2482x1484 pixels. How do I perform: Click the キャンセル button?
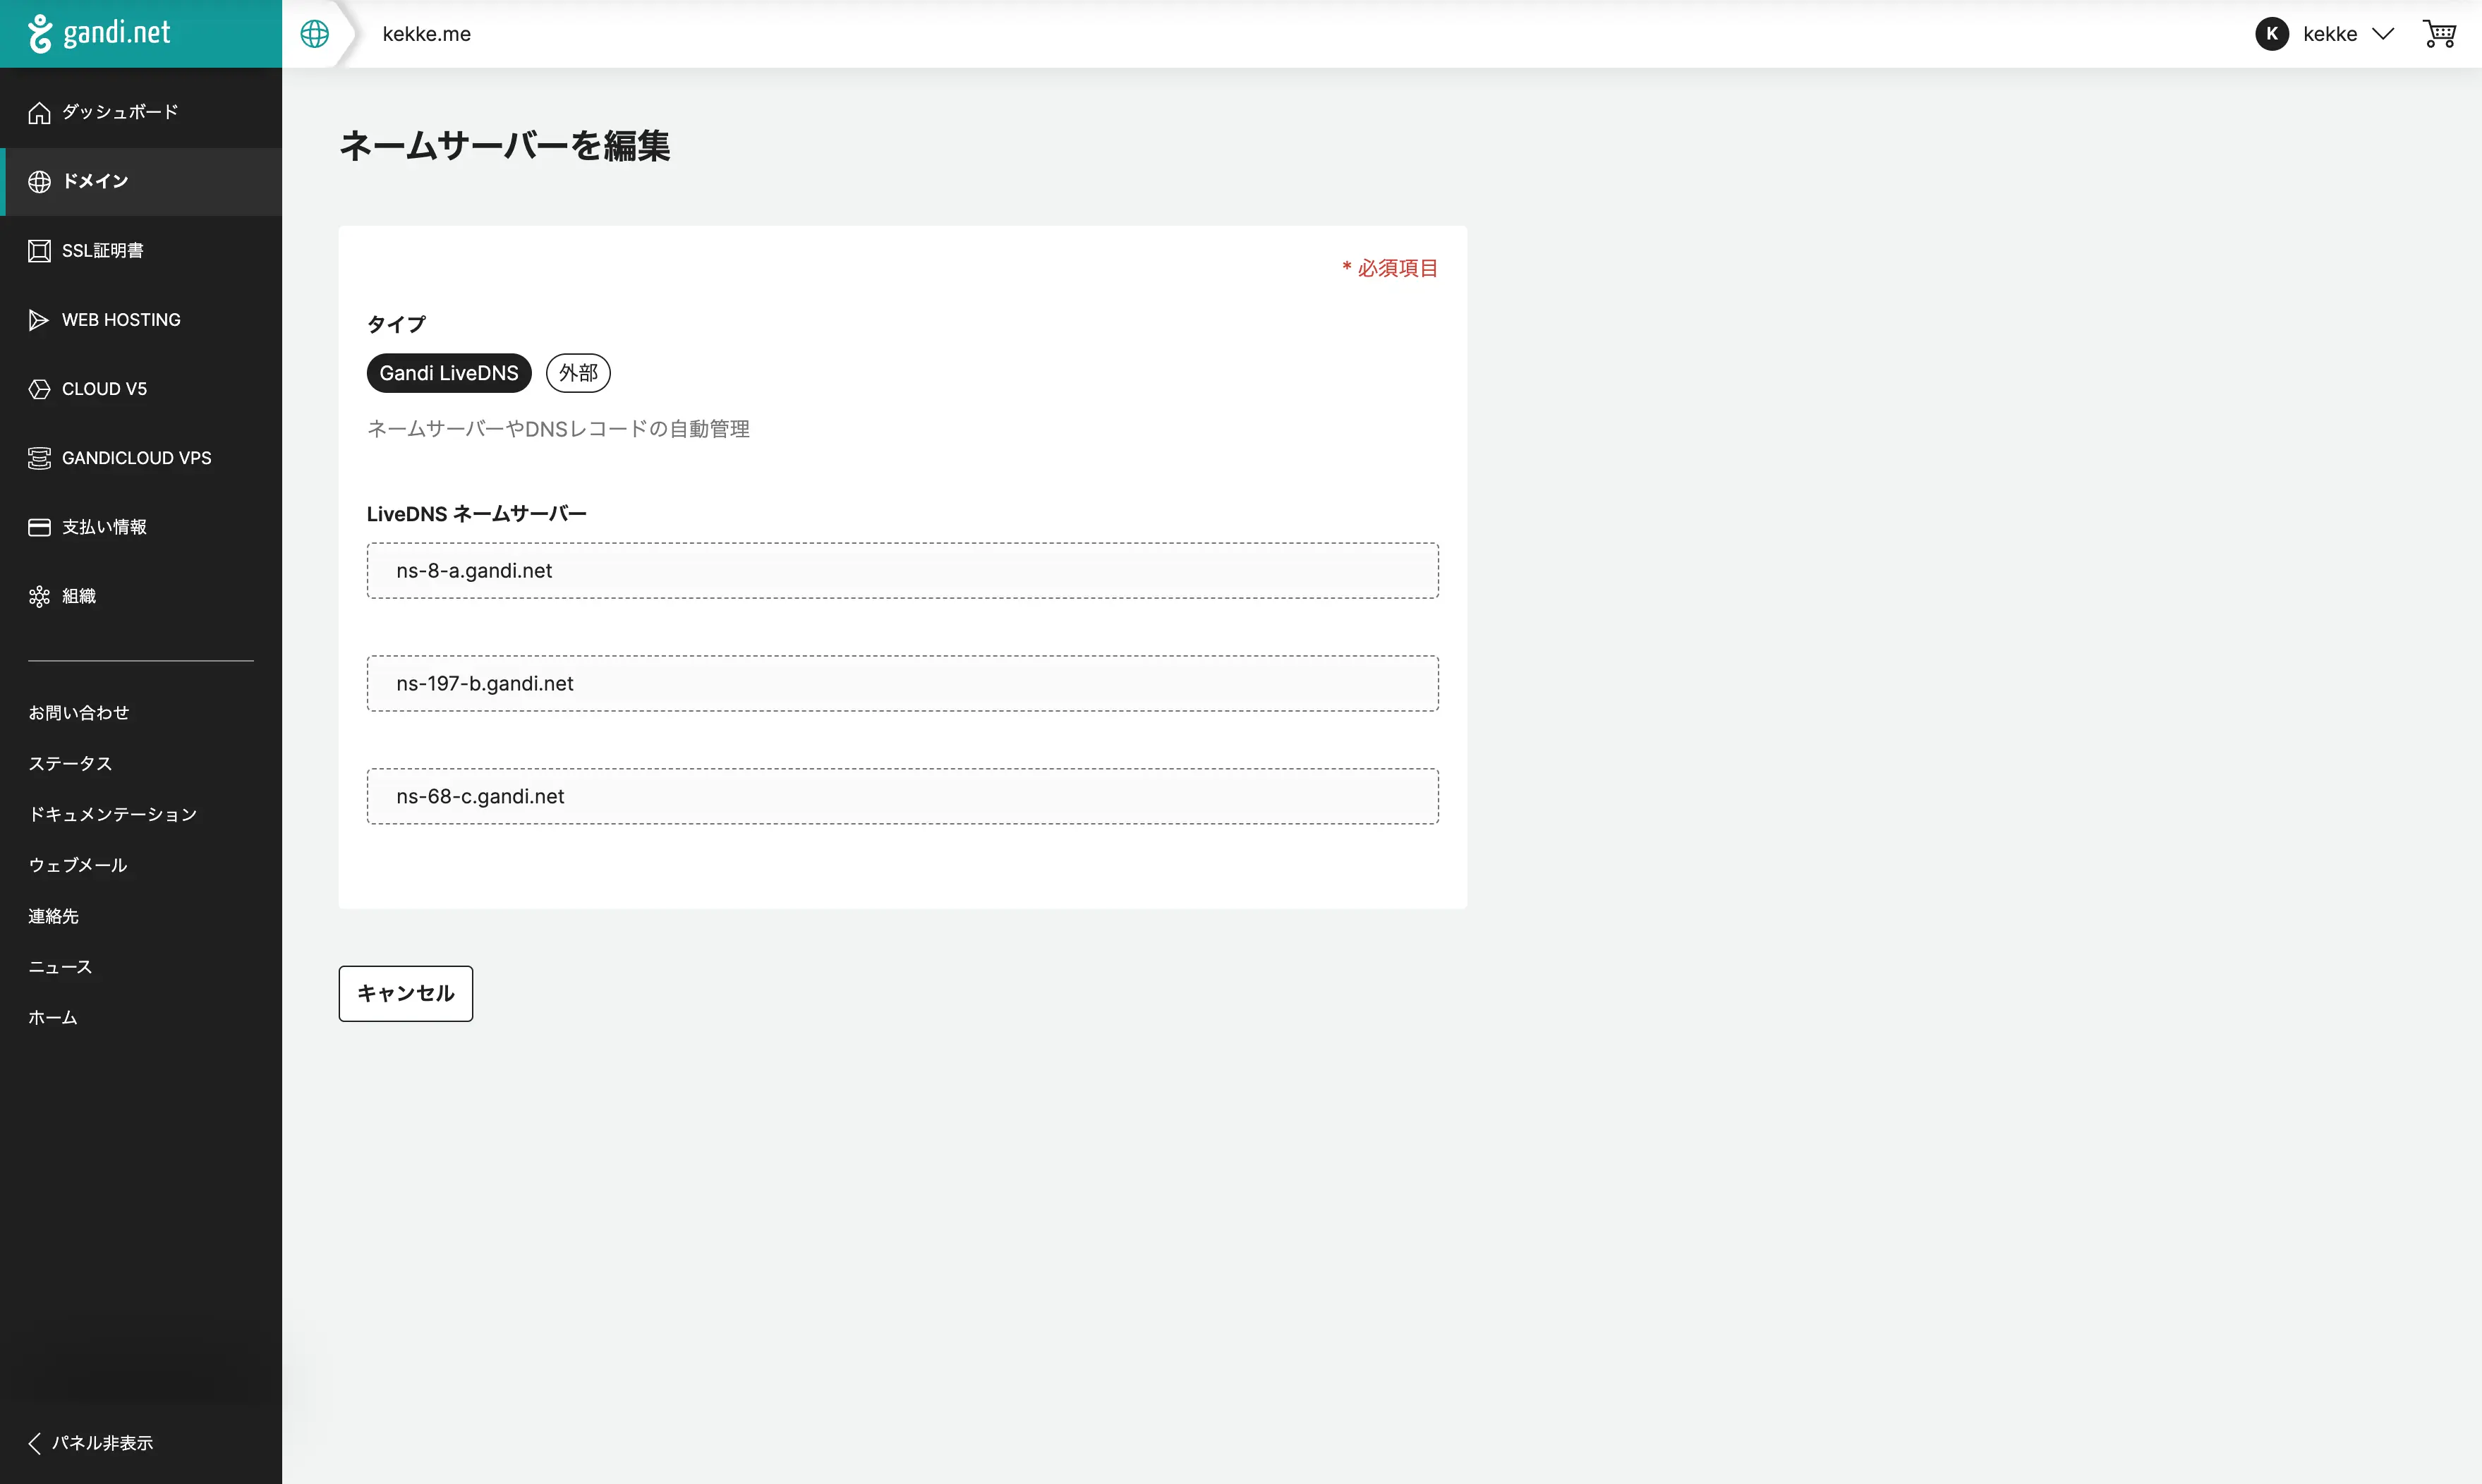click(x=405, y=994)
